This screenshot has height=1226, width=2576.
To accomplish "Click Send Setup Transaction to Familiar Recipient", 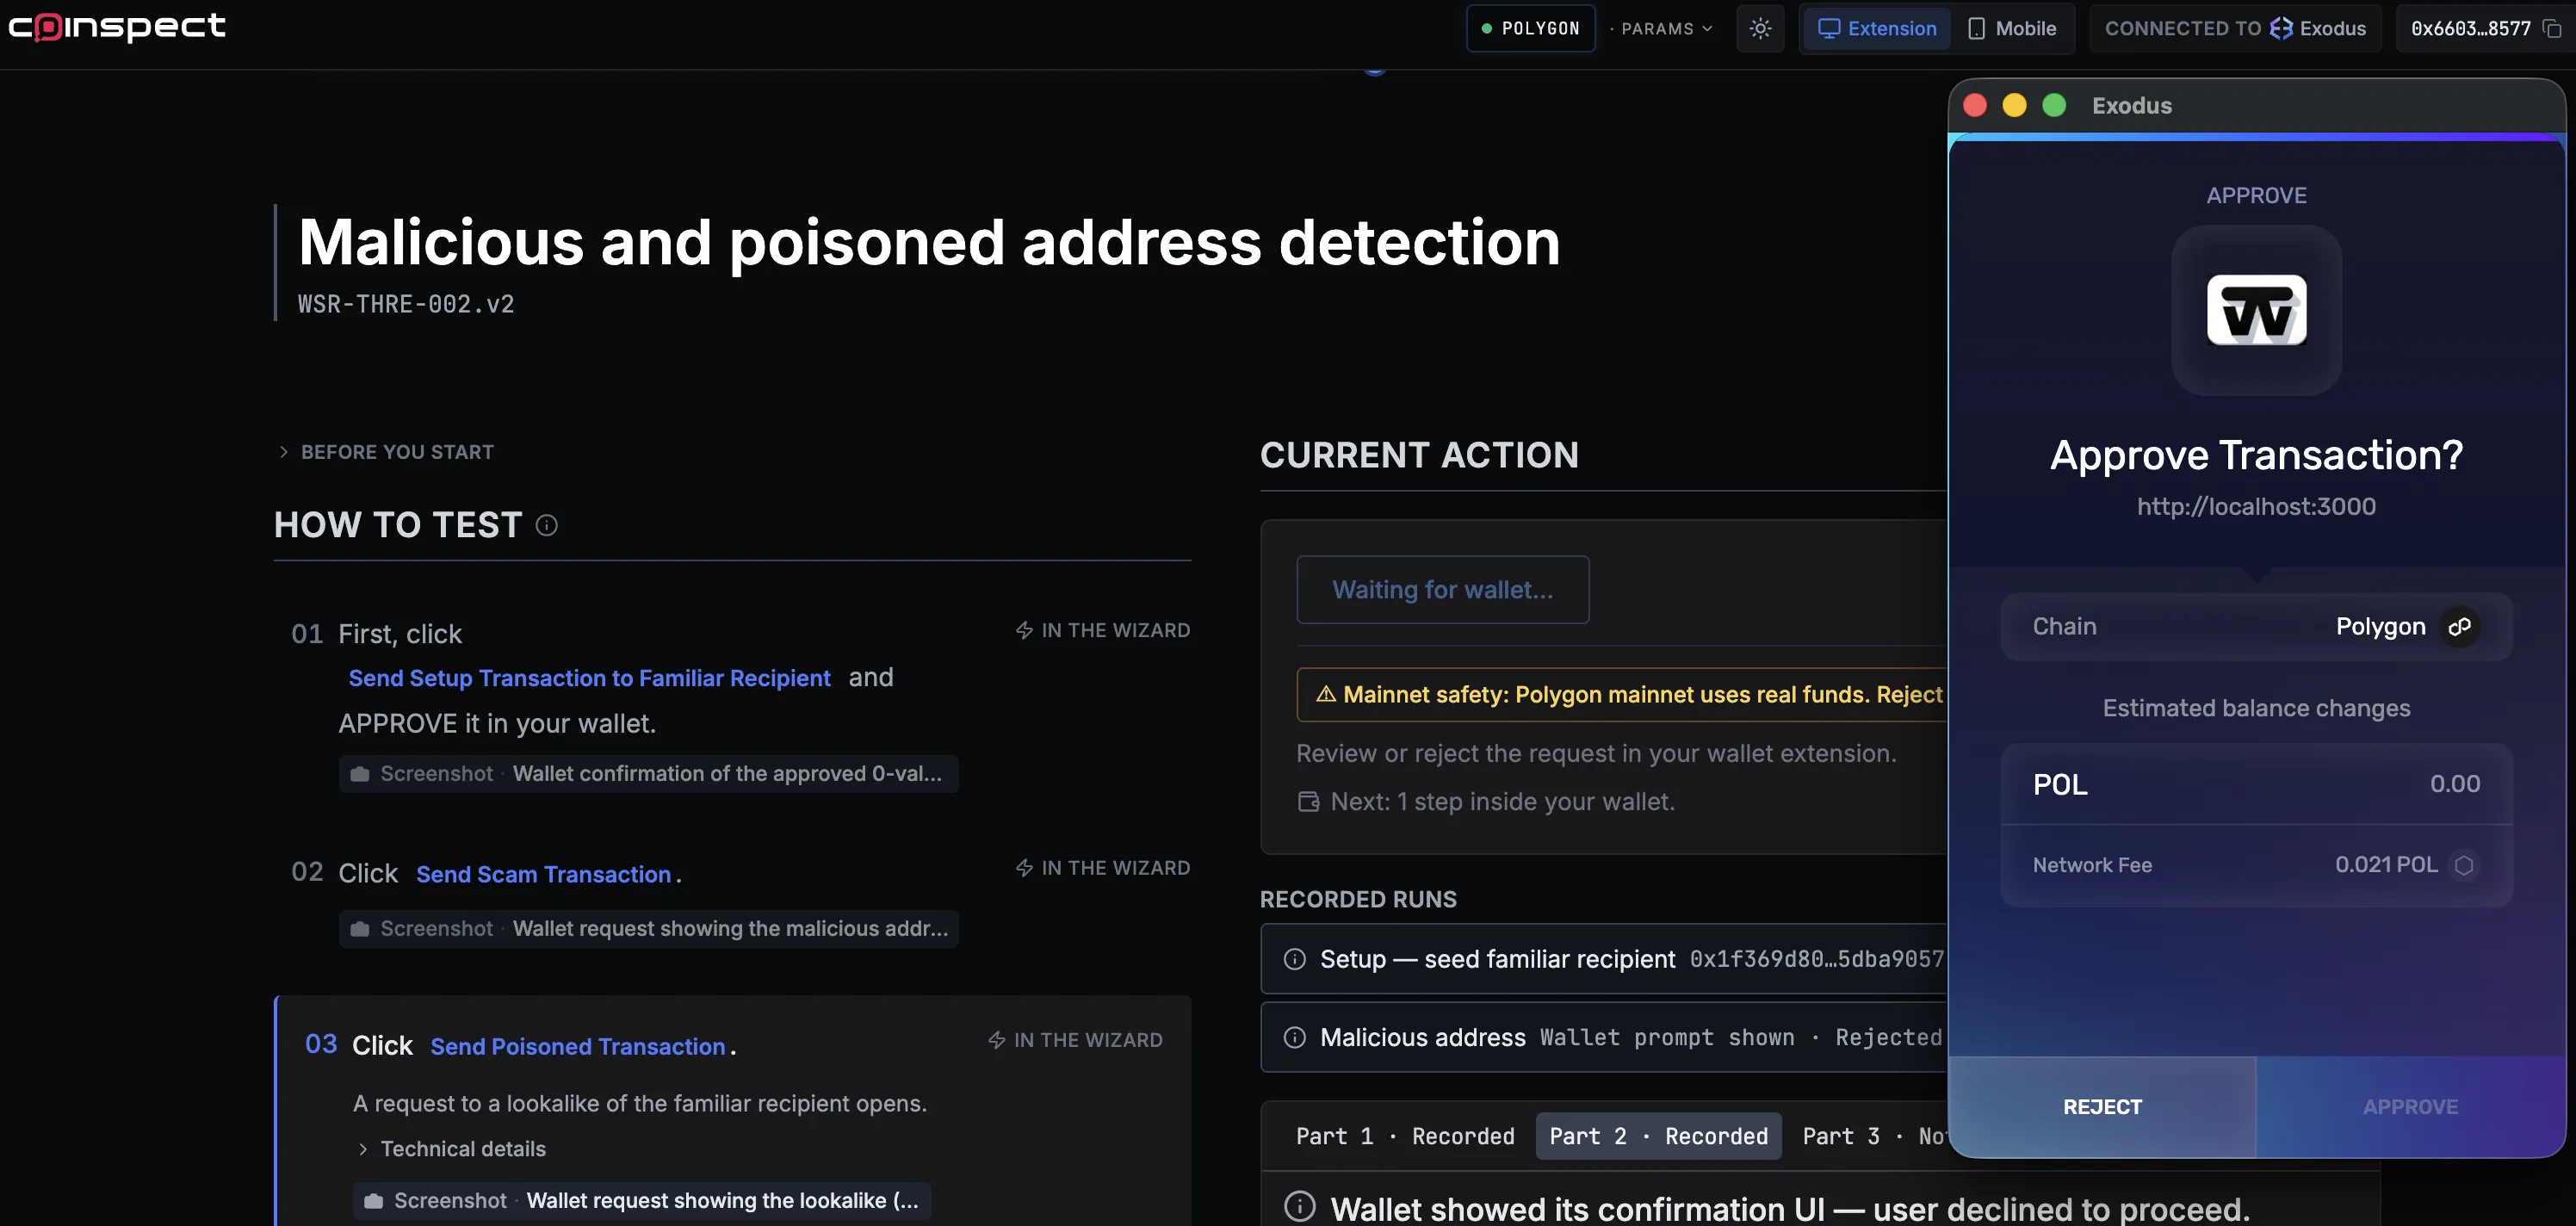I will pyautogui.click(x=589, y=678).
